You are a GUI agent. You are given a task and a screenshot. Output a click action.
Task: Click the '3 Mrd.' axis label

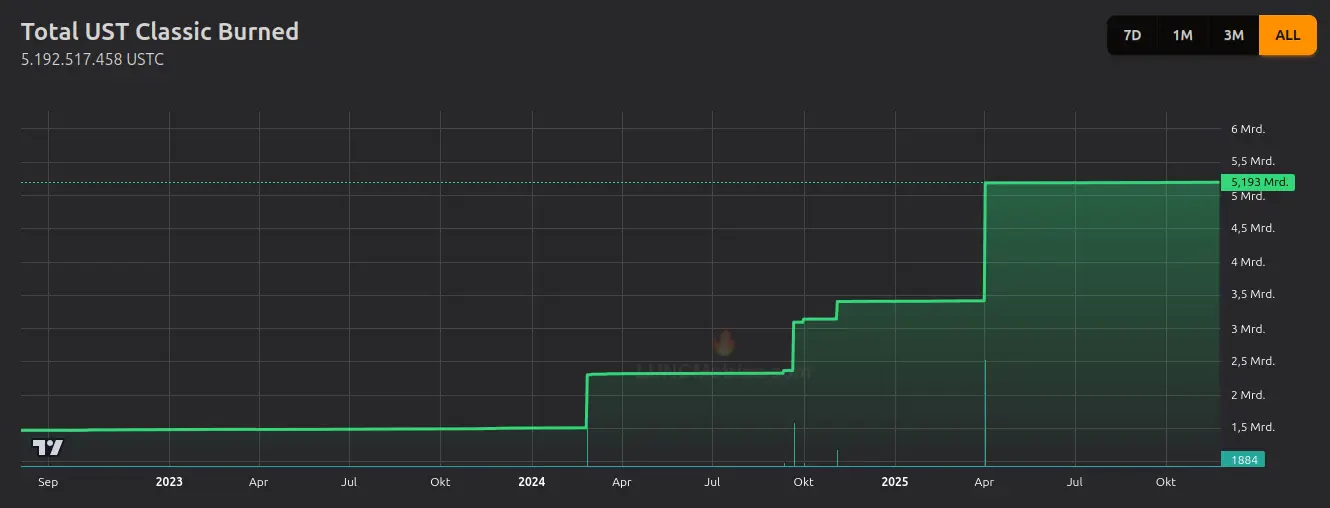coord(1247,329)
